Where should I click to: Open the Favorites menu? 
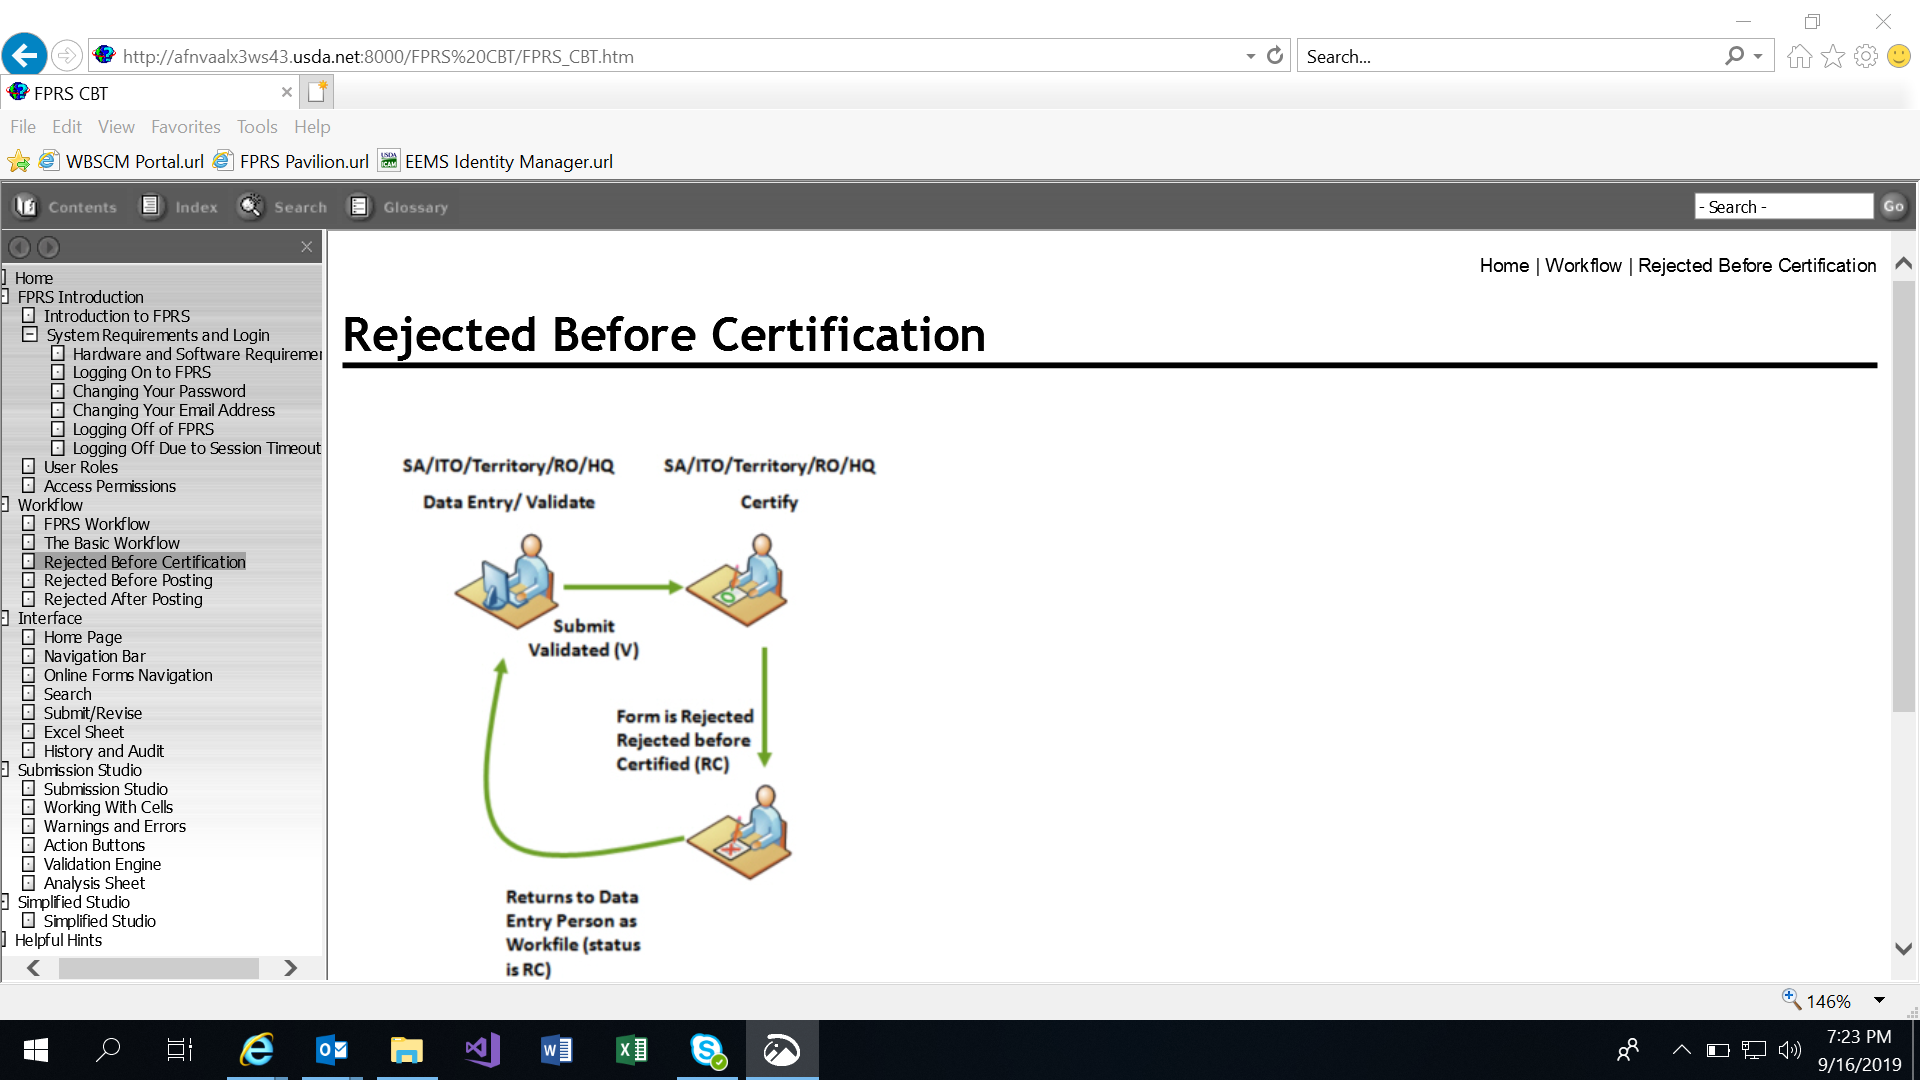click(185, 127)
